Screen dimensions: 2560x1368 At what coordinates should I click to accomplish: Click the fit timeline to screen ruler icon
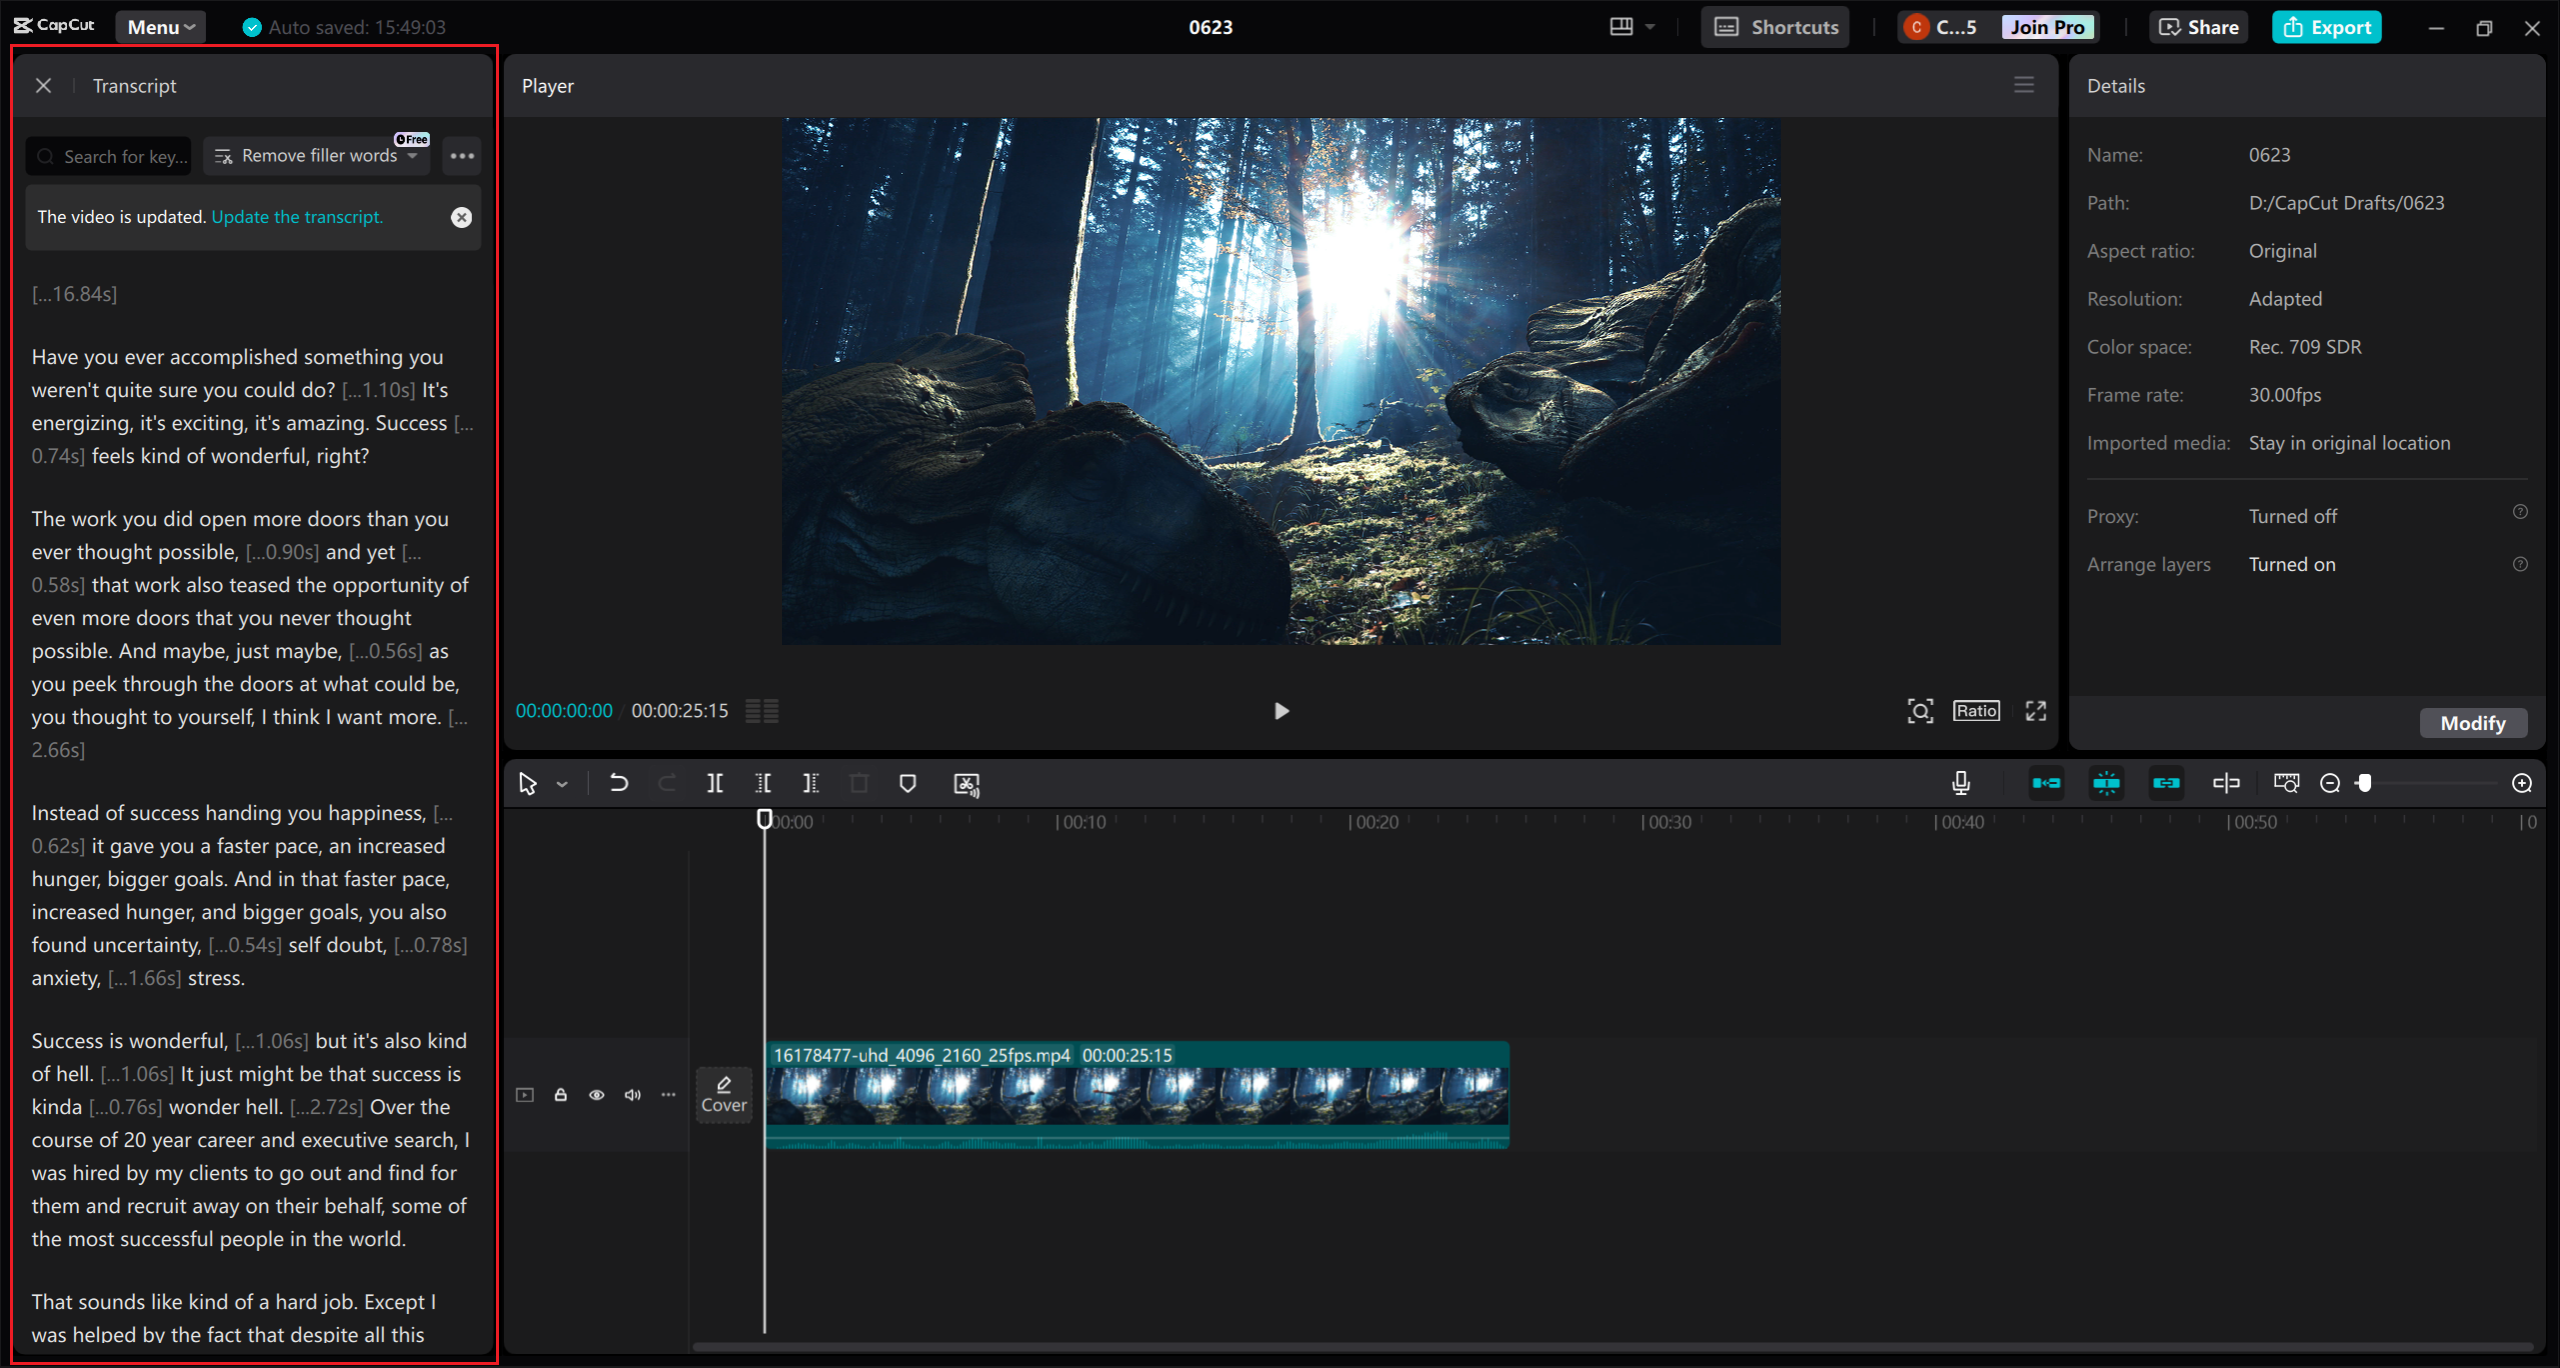pos(2287,784)
